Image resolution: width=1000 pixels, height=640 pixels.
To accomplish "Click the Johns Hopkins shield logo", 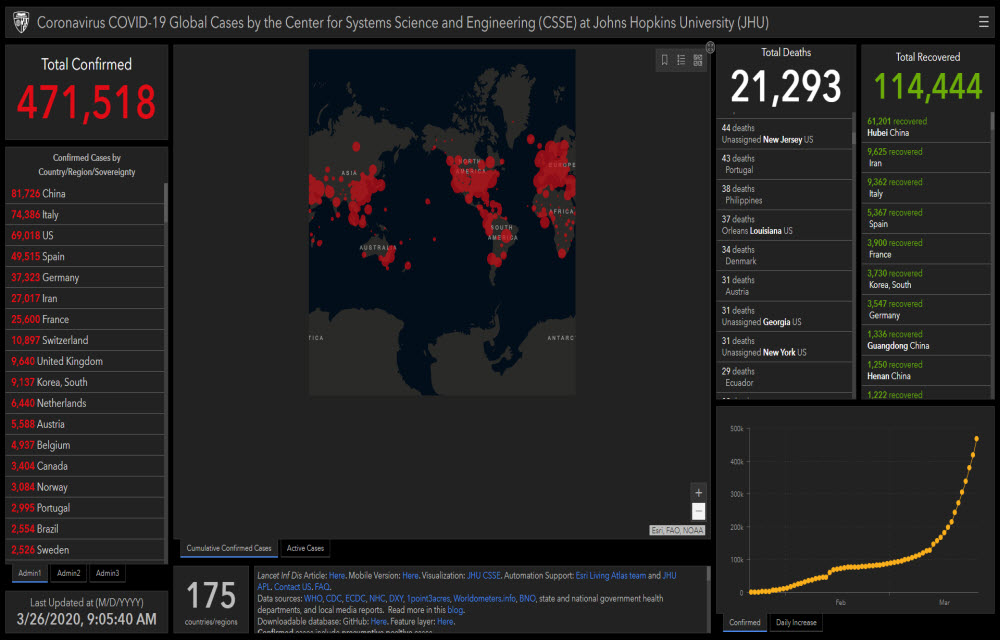I will tap(22, 22).
